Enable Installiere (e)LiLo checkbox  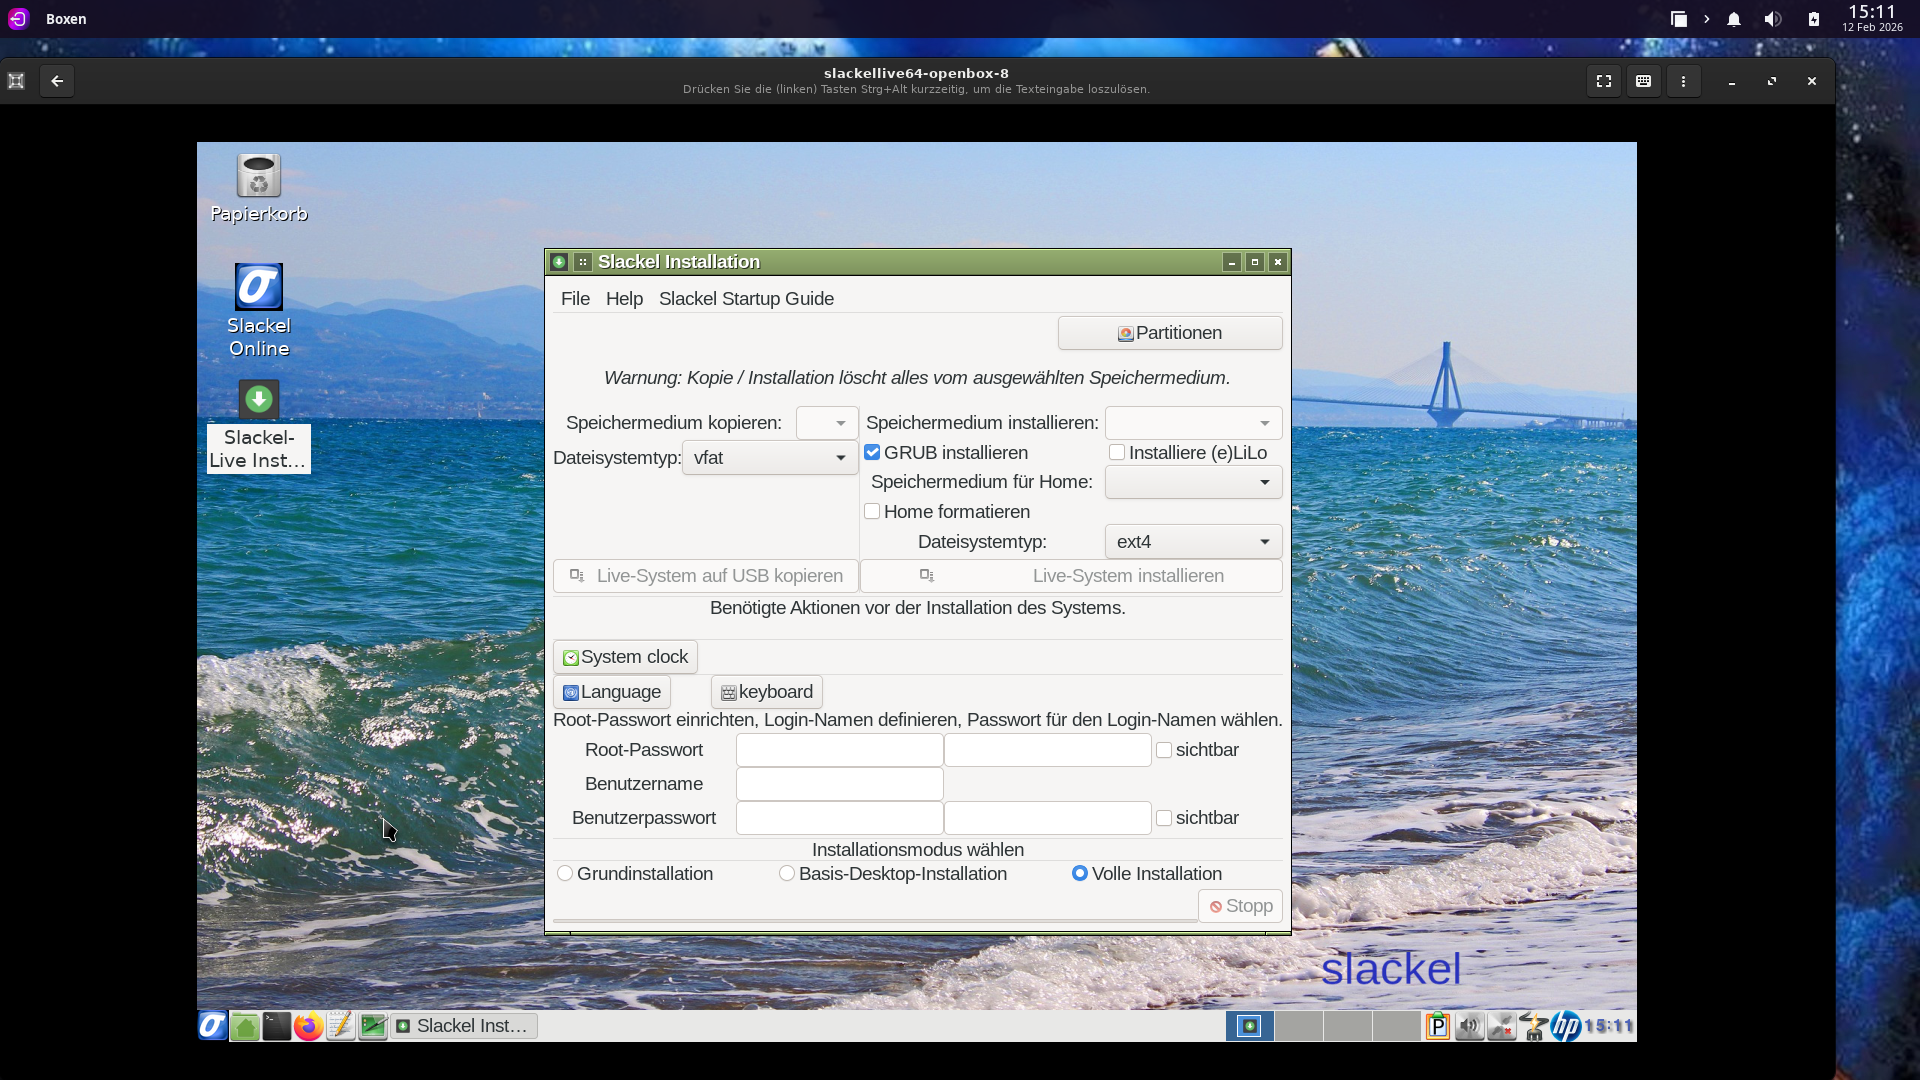coord(1117,453)
